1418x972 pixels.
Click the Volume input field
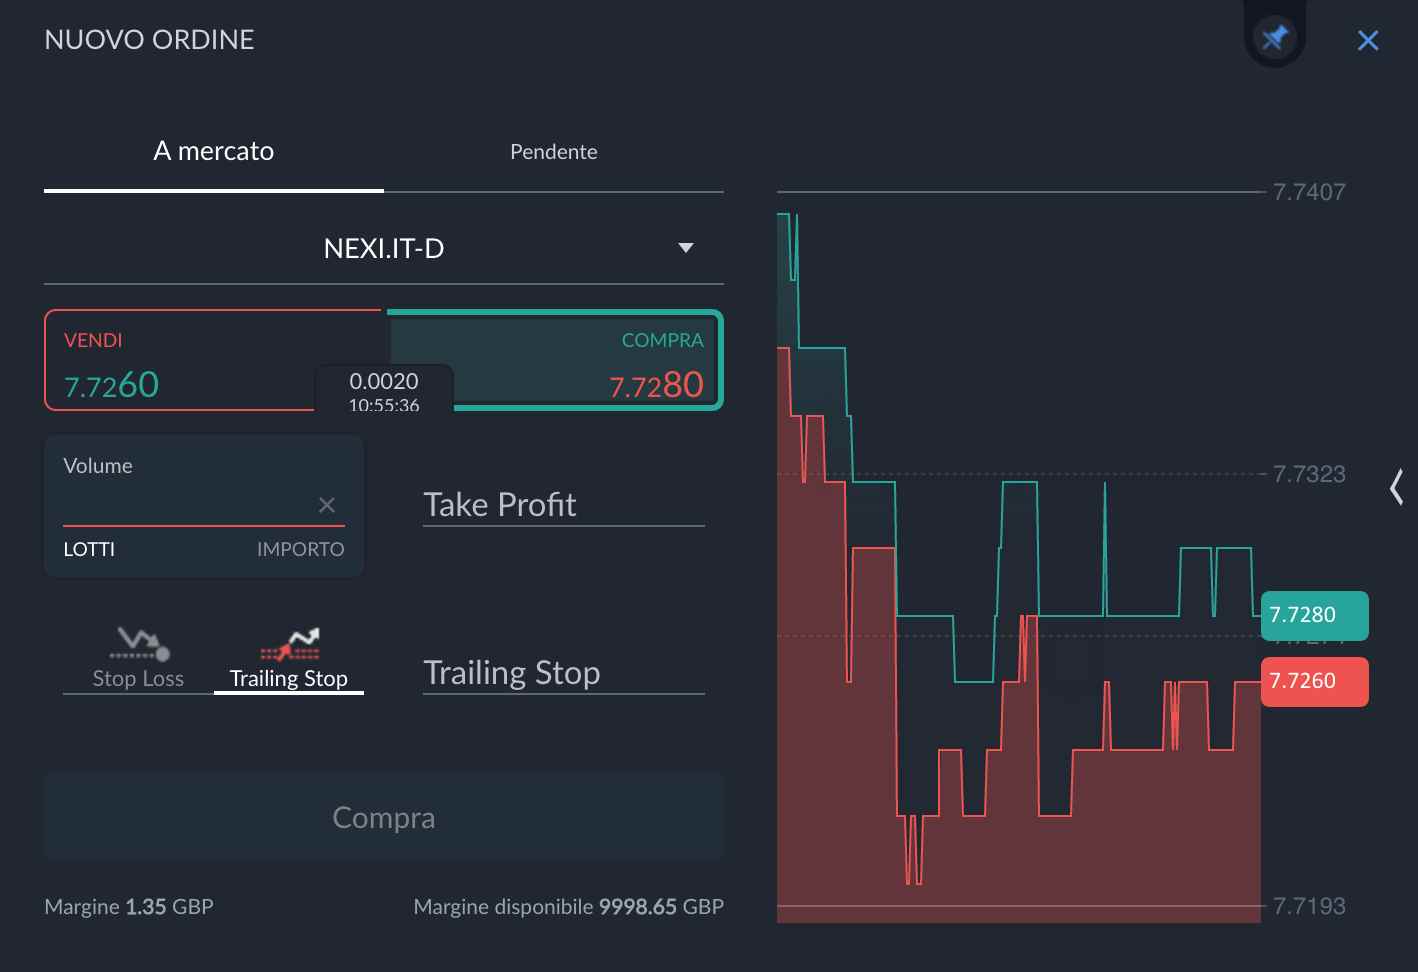pyautogui.click(x=185, y=503)
